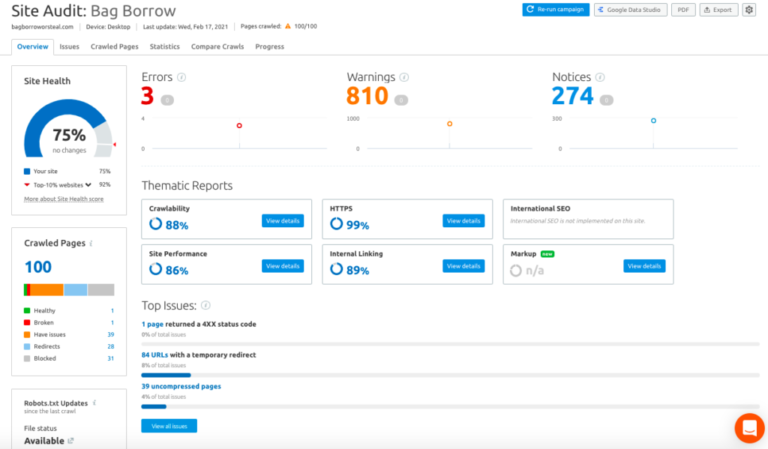This screenshot has width=768, height=449.
Task: Open the 1 page 4XX issue link
Action: (152, 324)
